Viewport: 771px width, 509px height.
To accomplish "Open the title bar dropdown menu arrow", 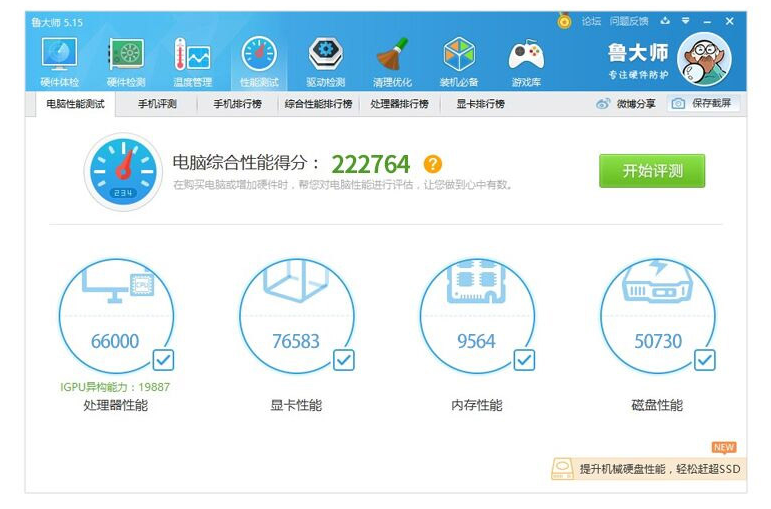I will 685,20.
